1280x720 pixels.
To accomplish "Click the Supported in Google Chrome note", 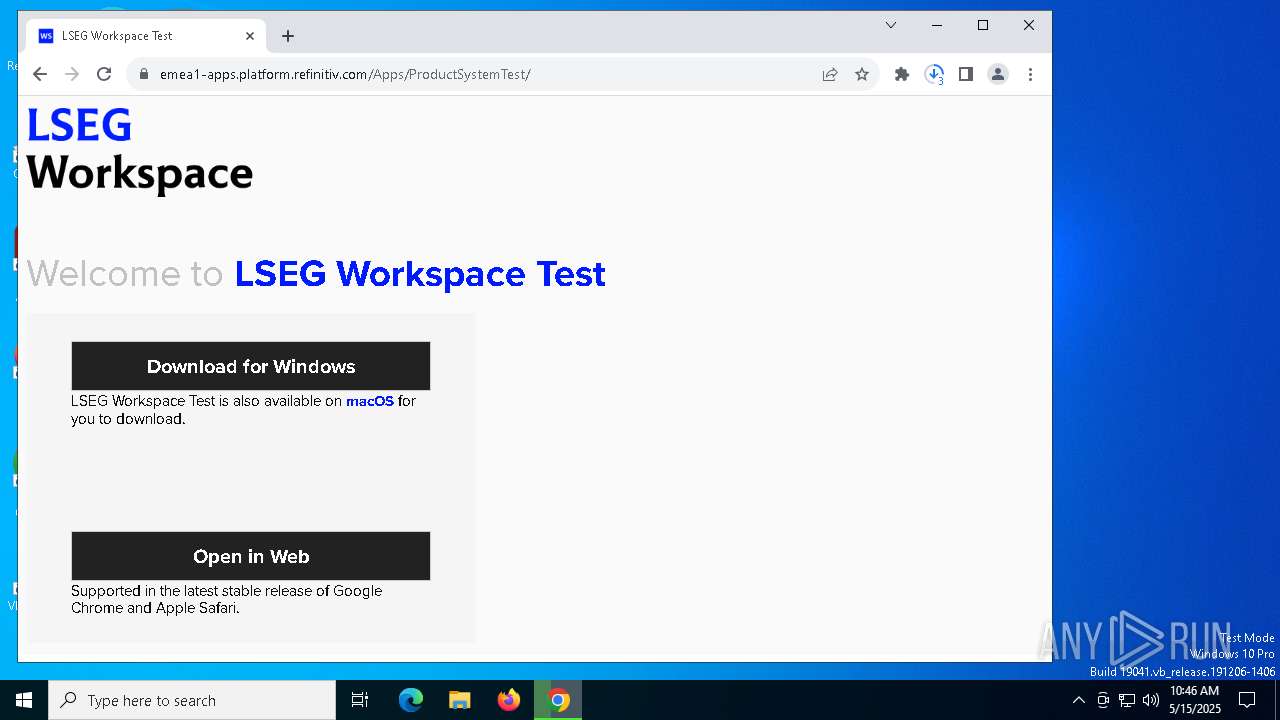I will point(226,599).
